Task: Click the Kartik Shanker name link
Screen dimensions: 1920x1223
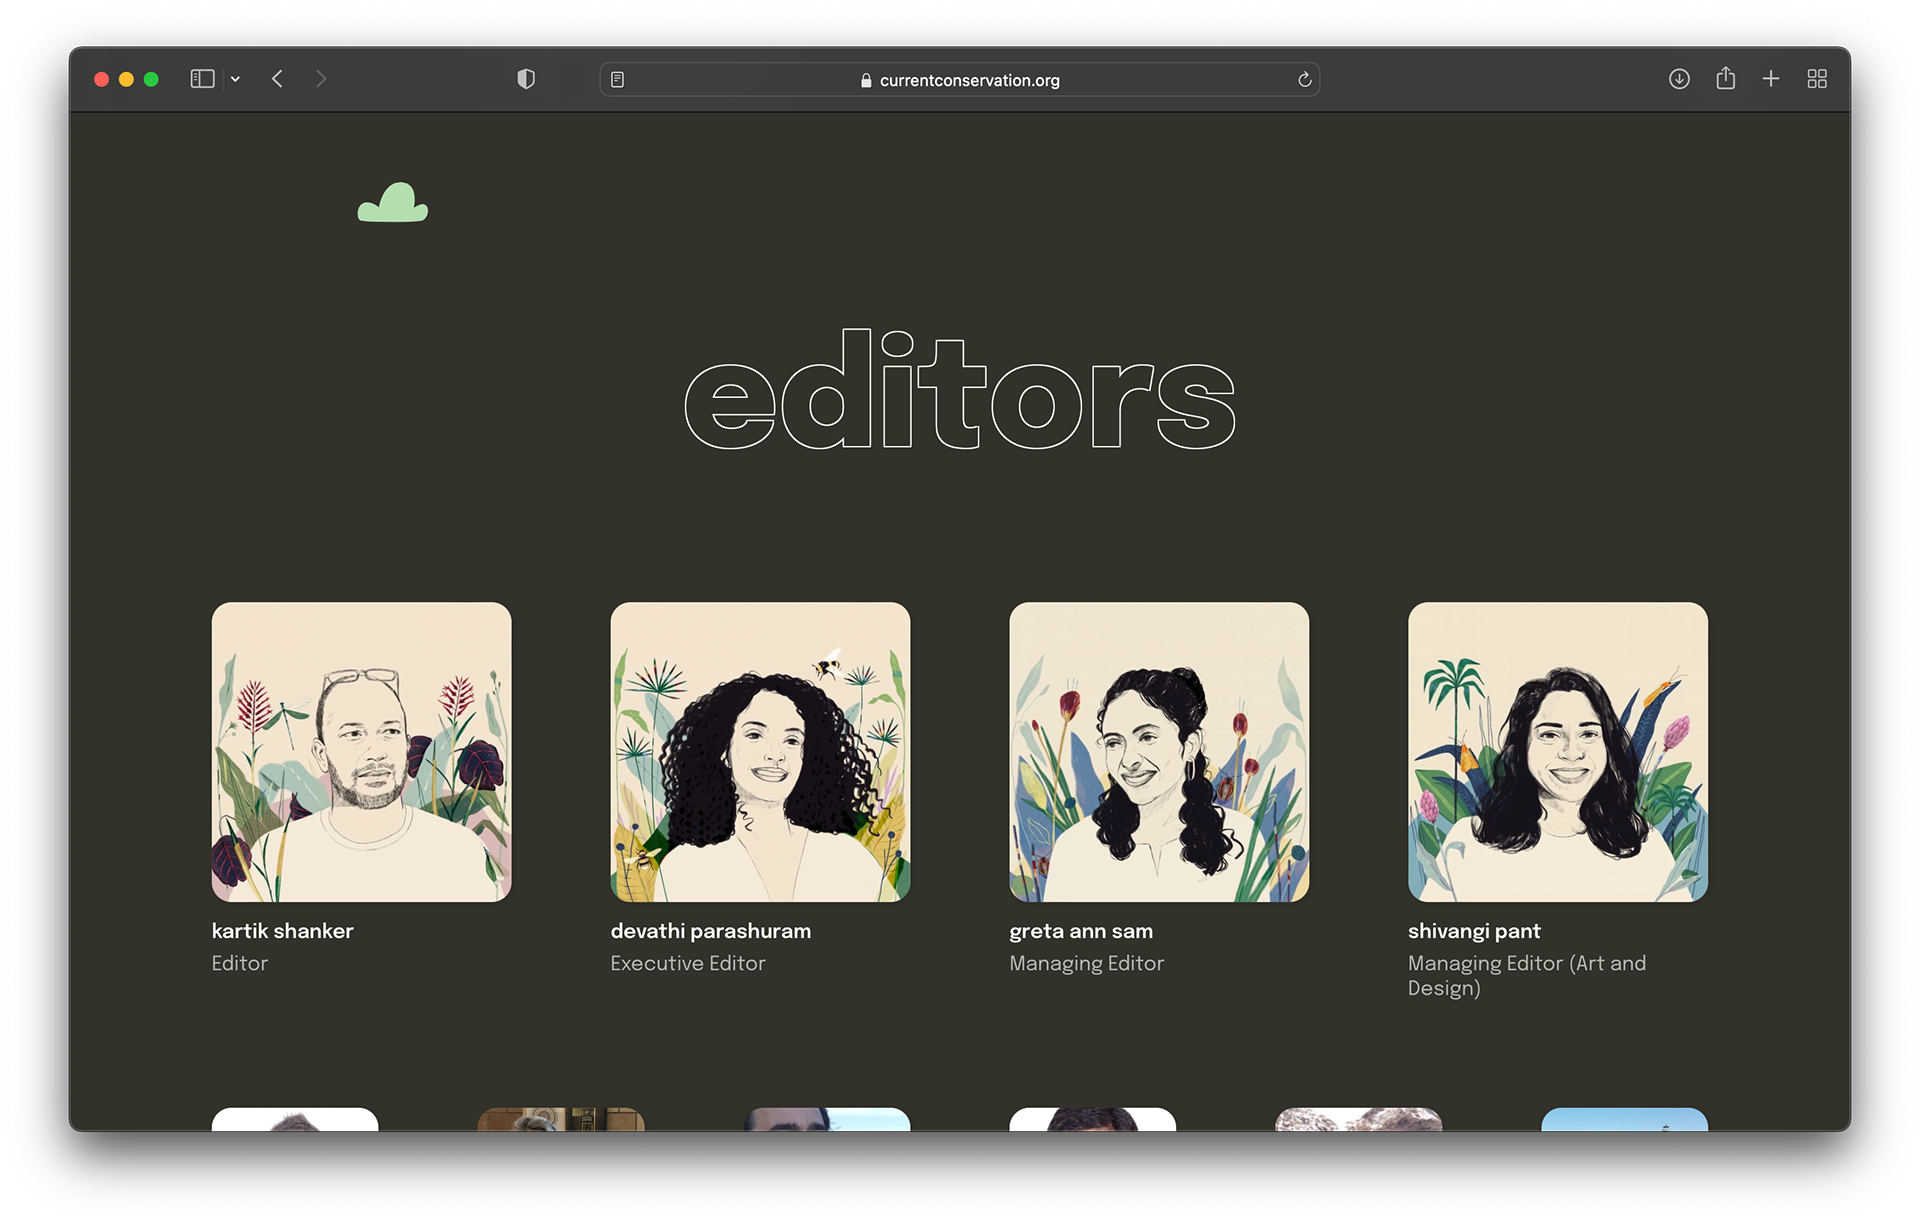Action: point(283,931)
